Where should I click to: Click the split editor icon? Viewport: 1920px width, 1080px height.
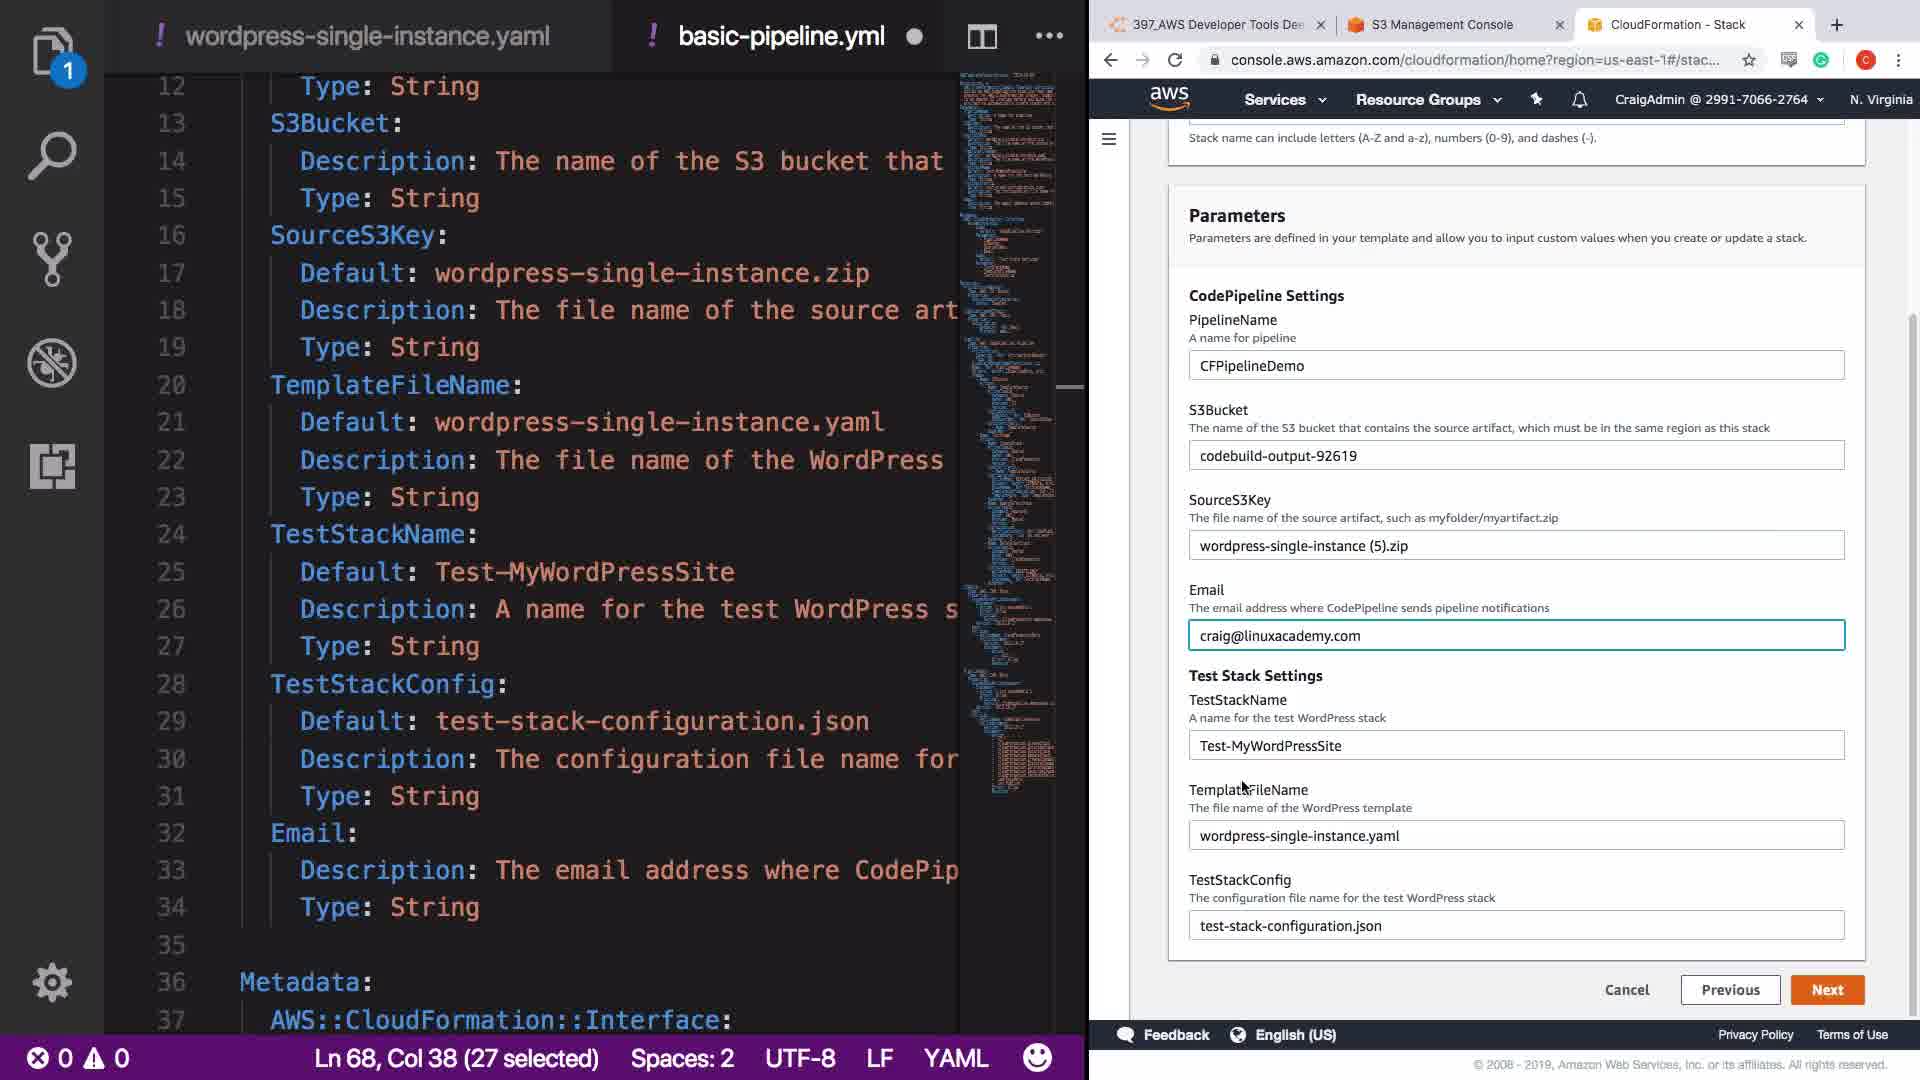(982, 37)
